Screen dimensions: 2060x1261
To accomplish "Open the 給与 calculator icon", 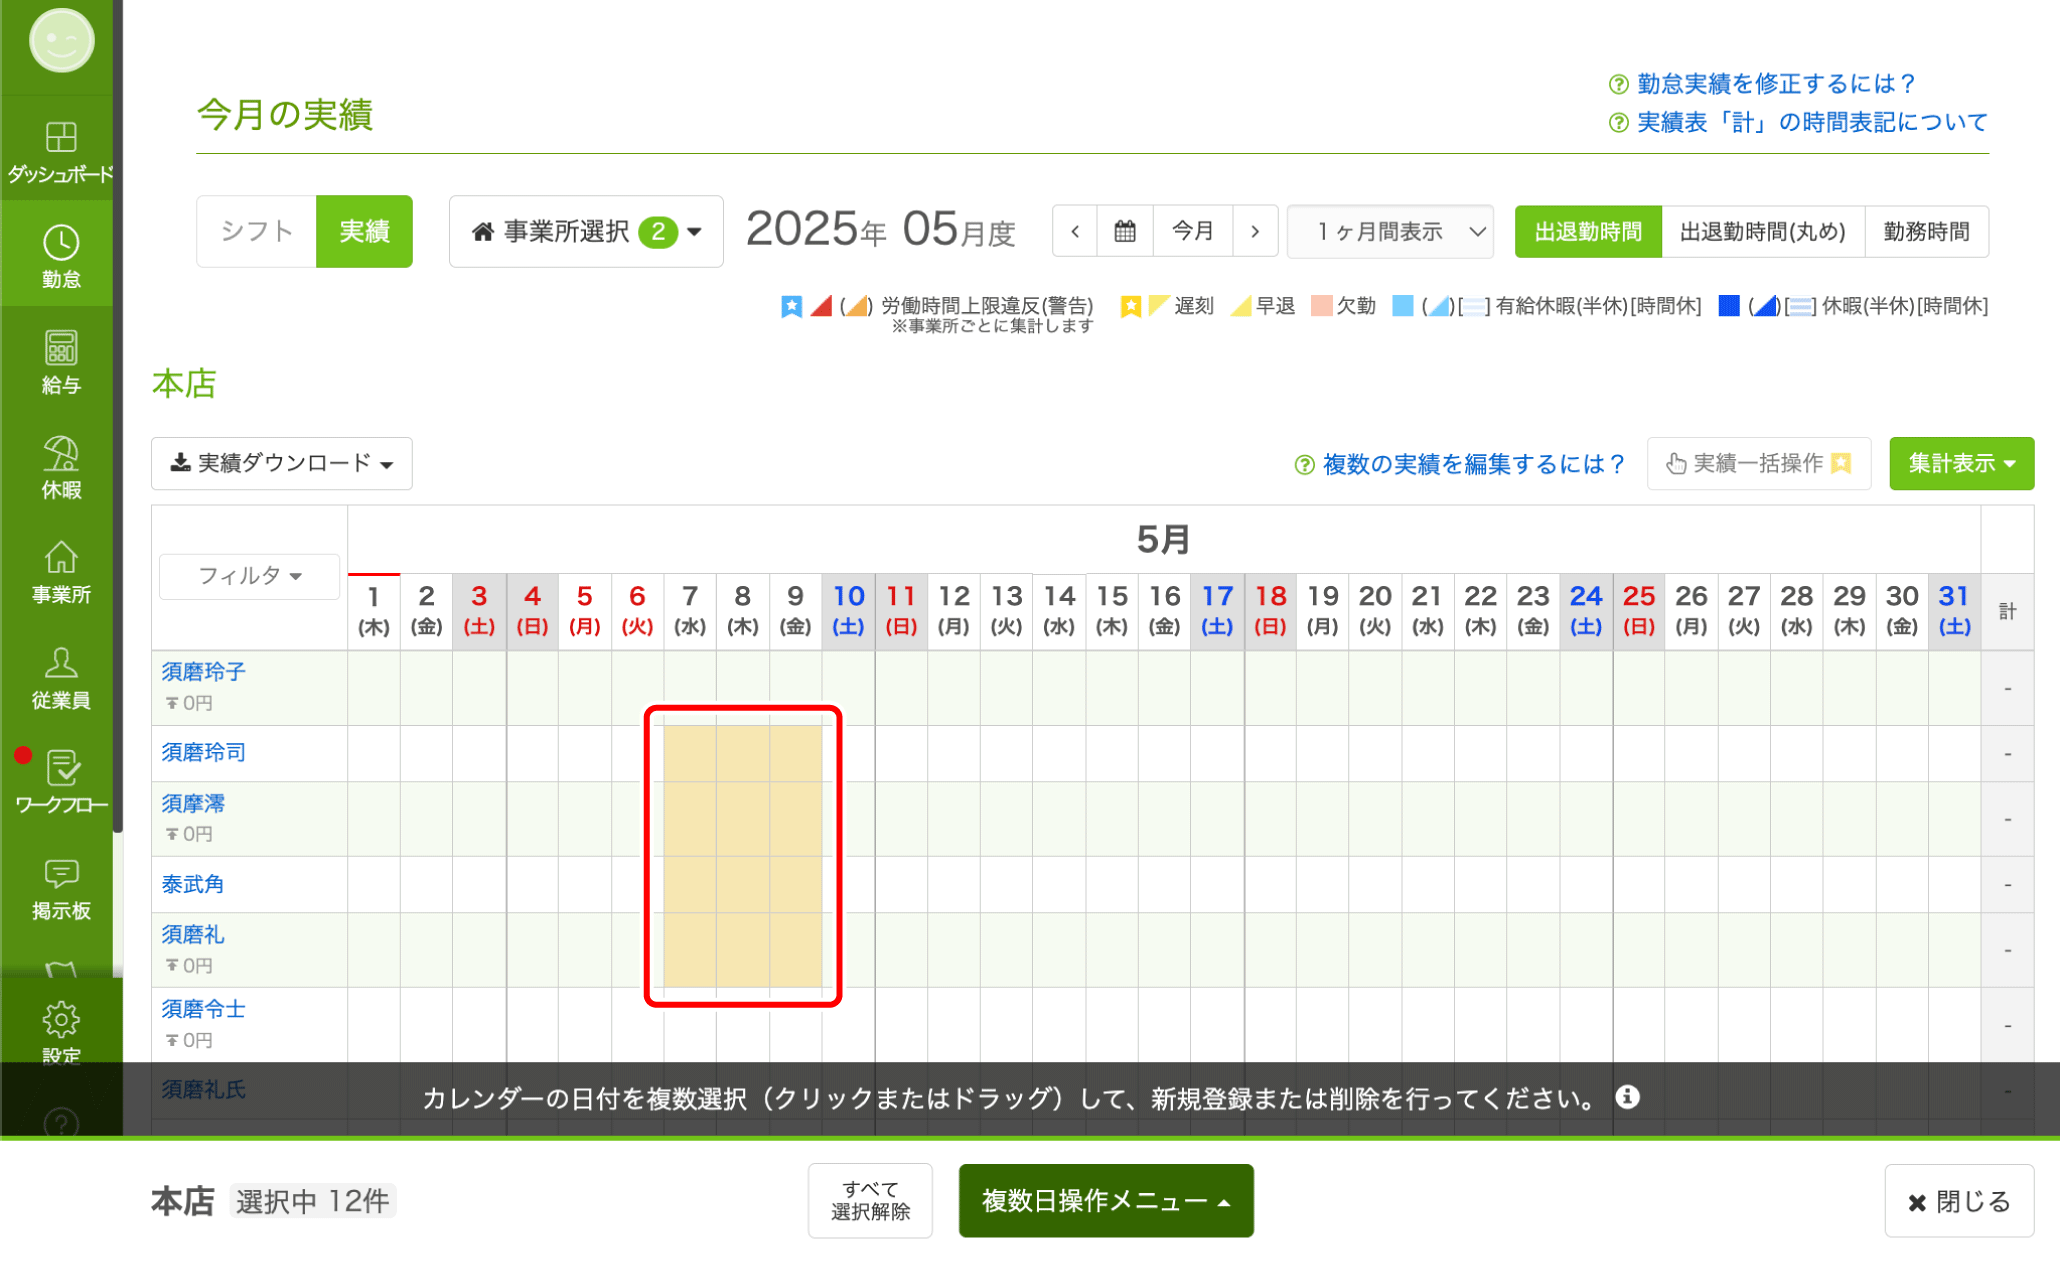I will [x=61, y=348].
